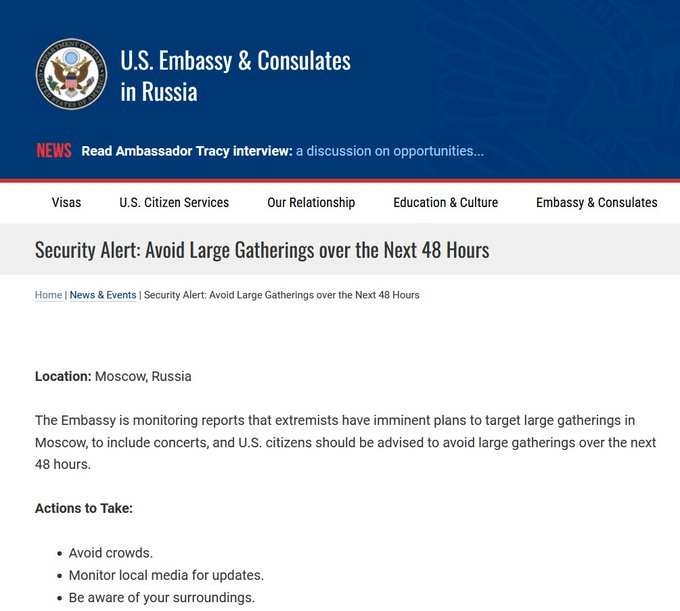Click the Security Alert title in the breadcrumb trail
This screenshot has width=680, height=611.
point(282,295)
